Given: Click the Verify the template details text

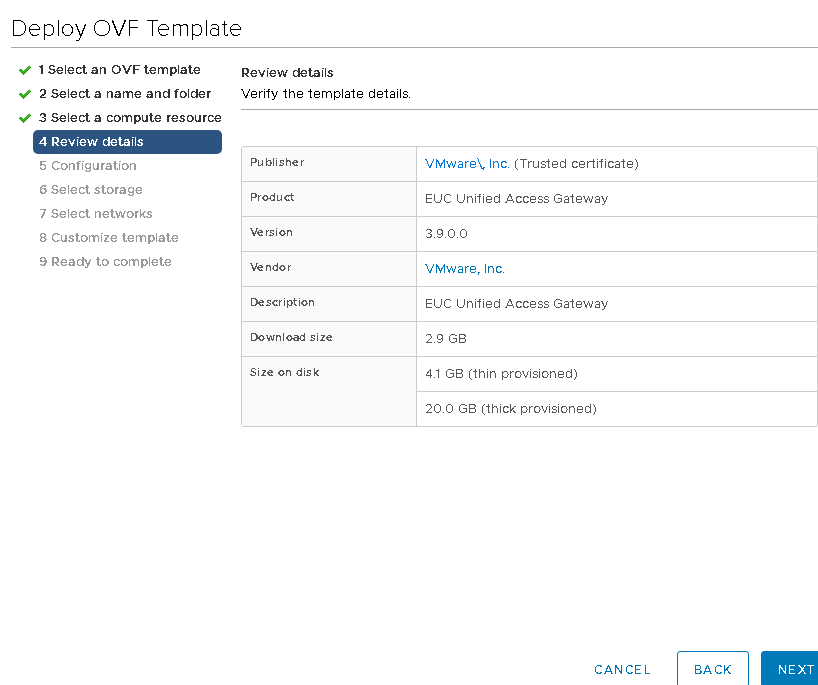Looking at the screenshot, I should [x=326, y=93].
